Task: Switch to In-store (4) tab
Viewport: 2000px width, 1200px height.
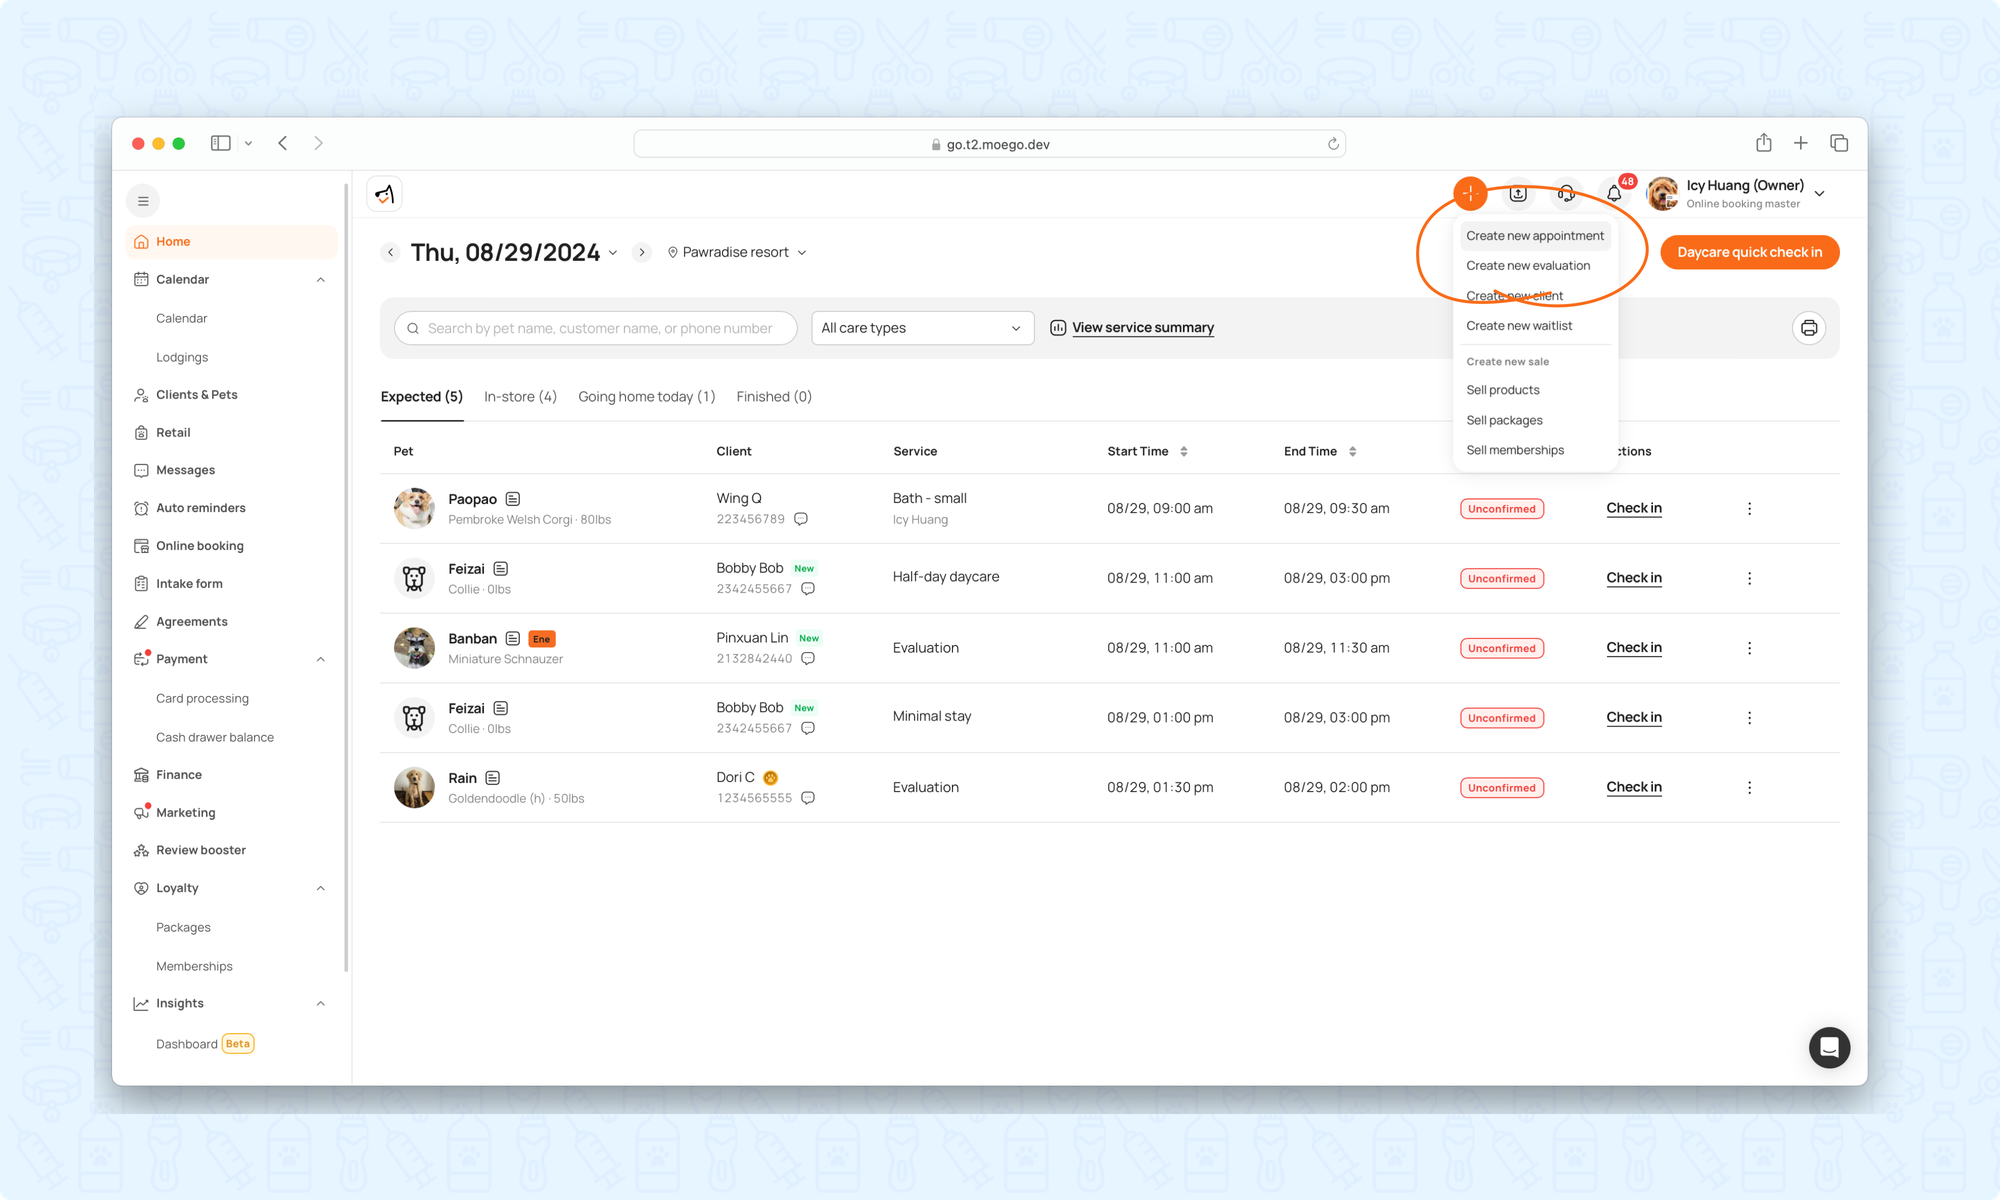Action: (x=520, y=397)
